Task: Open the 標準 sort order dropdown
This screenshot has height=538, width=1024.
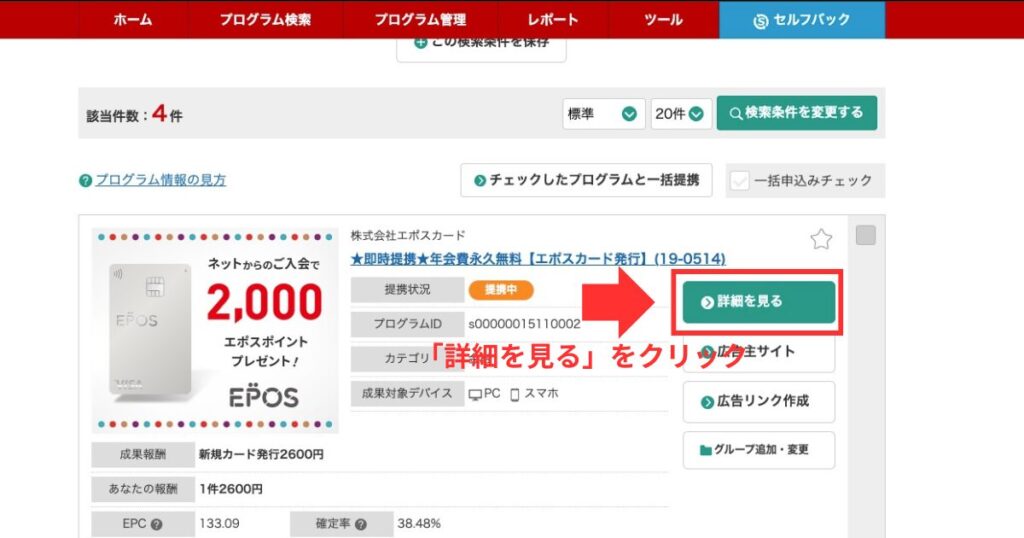Action: tap(603, 114)
